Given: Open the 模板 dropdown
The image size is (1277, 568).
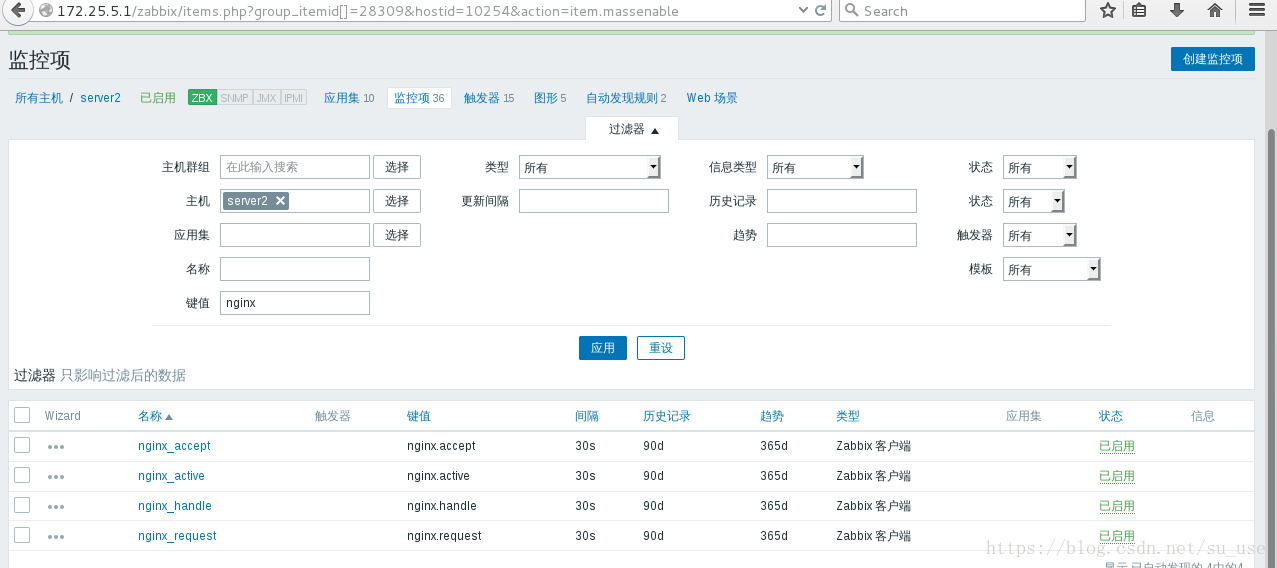Looking at the screenshot, I should tap(1051, 269).
